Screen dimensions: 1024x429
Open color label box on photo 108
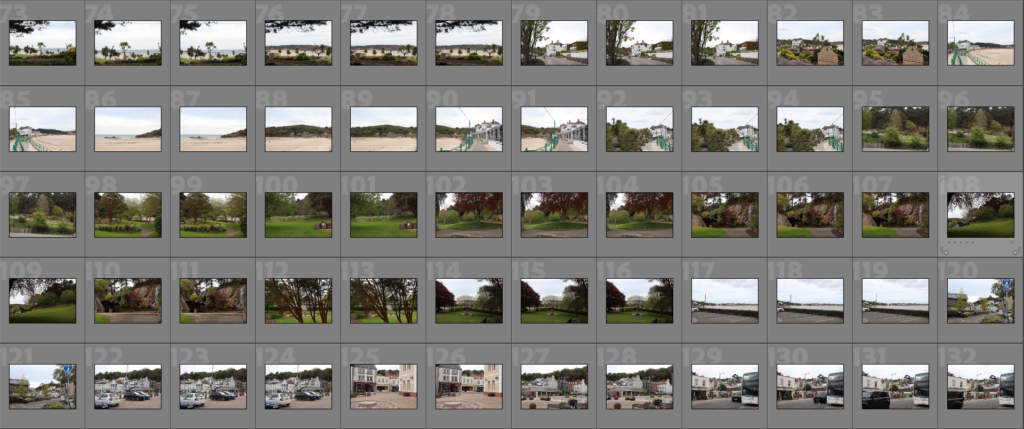point(1012,243)
